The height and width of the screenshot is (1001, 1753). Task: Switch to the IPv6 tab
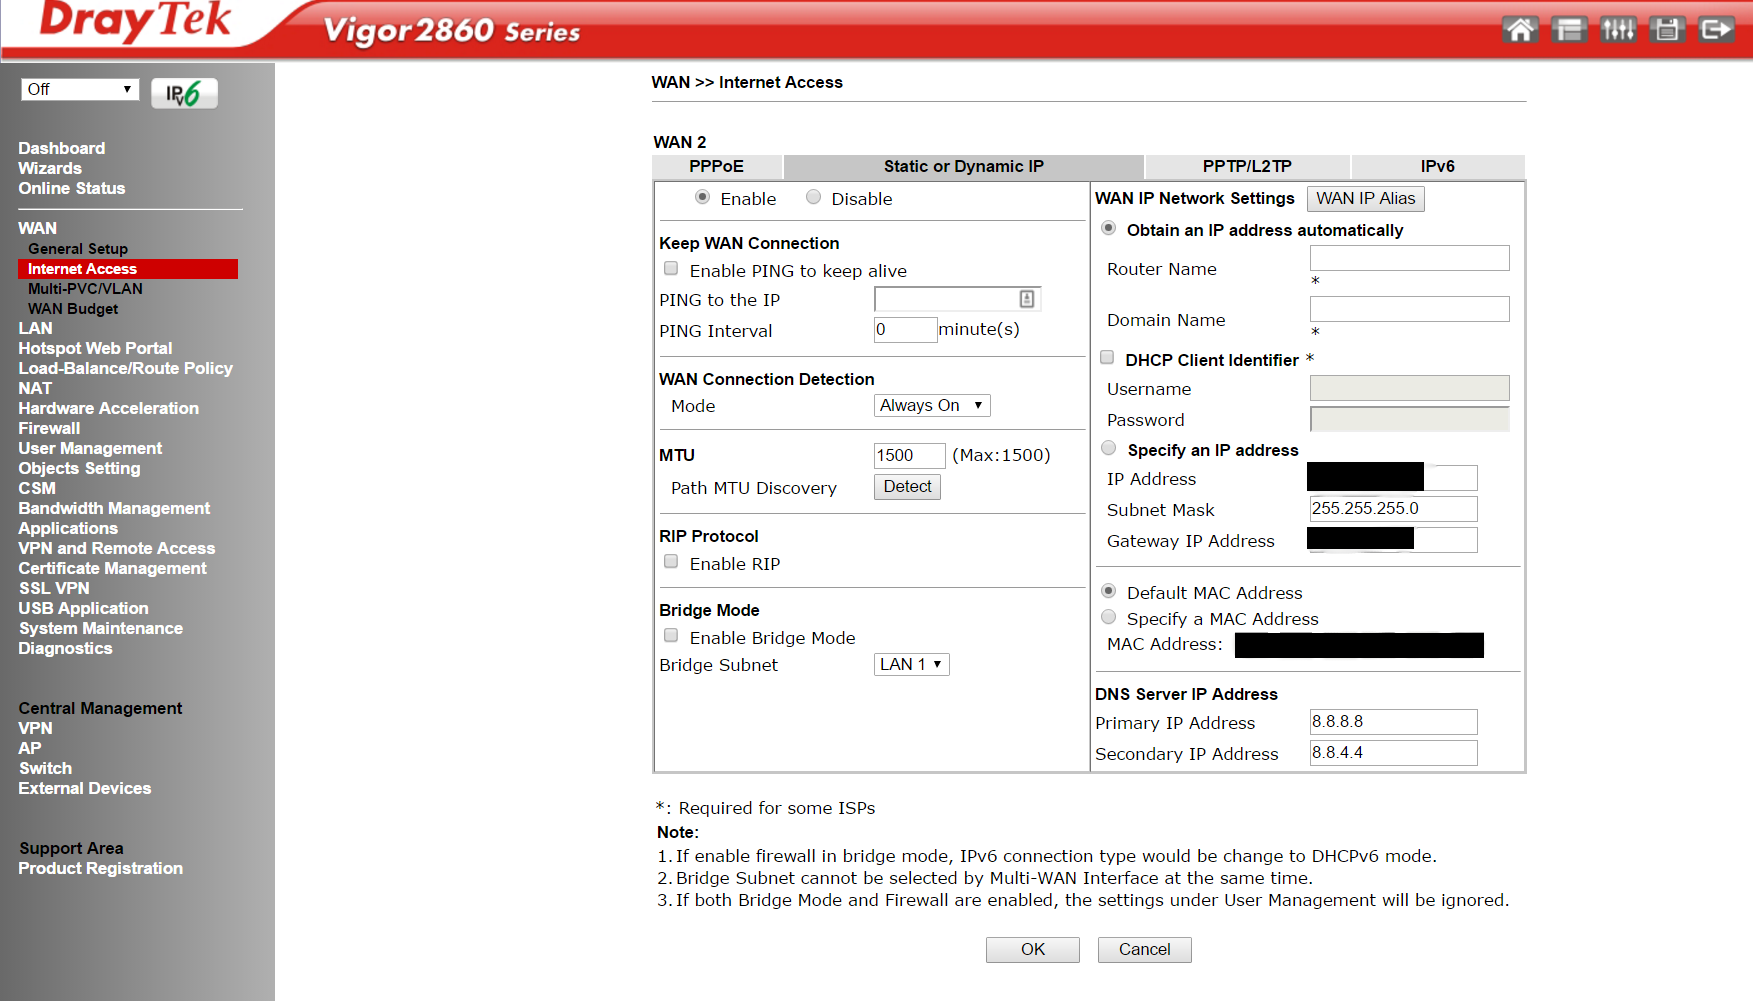(1437, 166)
